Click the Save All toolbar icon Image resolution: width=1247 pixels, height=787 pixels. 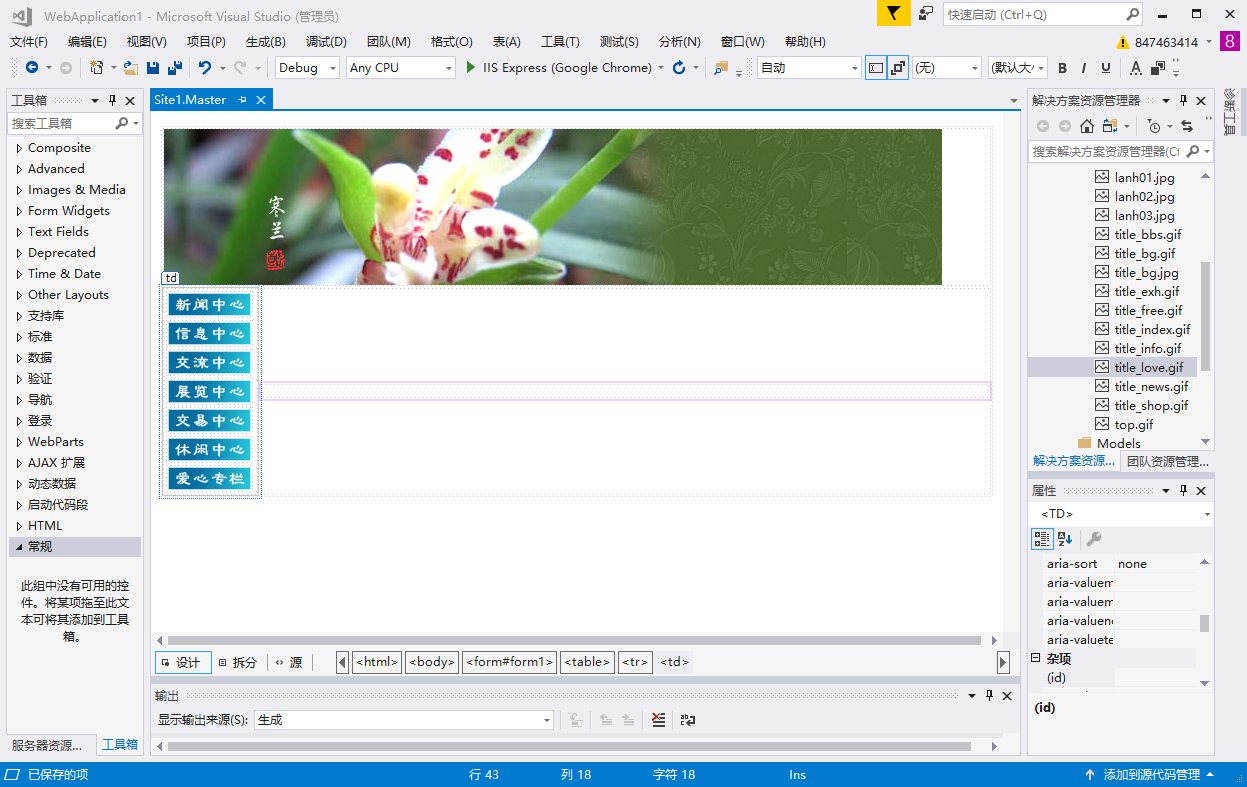tap(175, 68)
